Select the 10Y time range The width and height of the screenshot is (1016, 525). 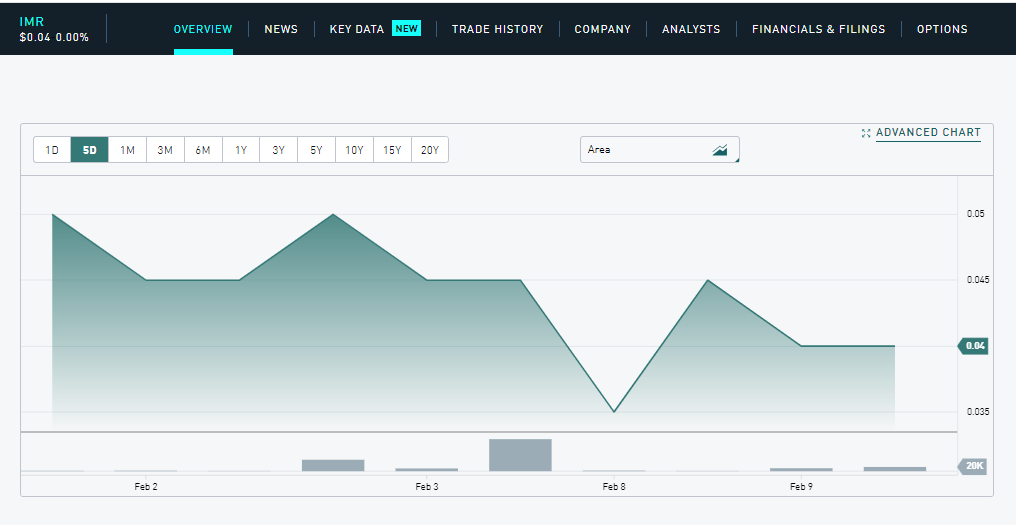pyautogui.click(x=354, y=150)
